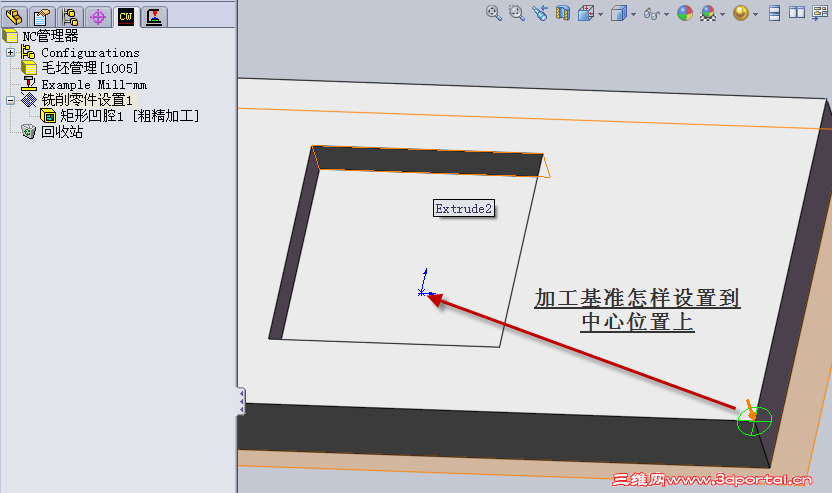Open the Hide/Show Items dropdown arrow
The width and height of the screenshot is (832, 493).
pyautogui.click(x=666, y=14)
